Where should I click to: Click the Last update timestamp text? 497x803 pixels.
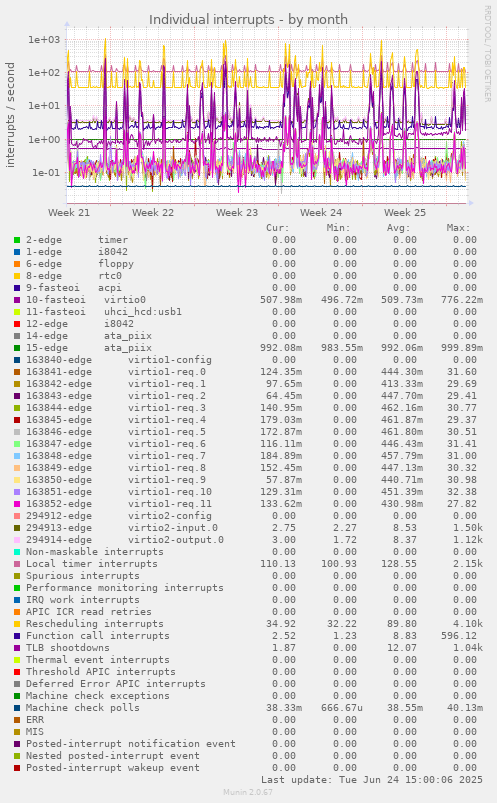click(372, 779)
